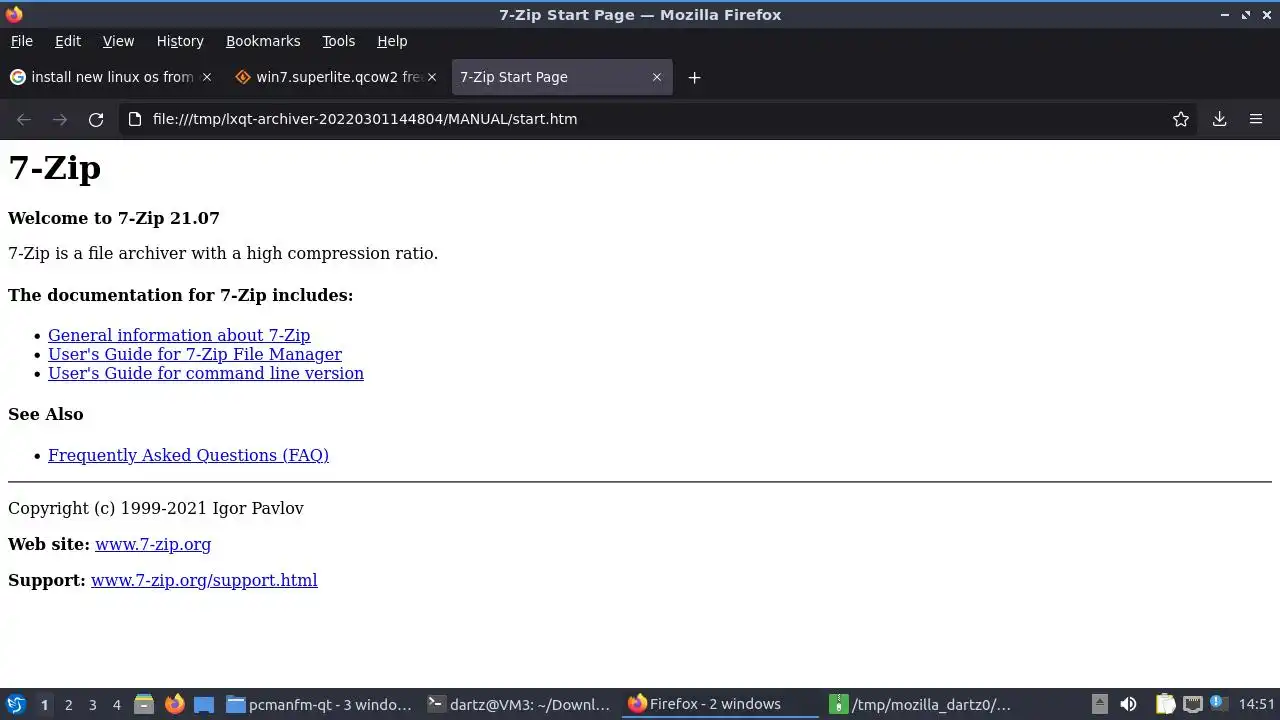Open the network connection tray icon

(1192, 704)
